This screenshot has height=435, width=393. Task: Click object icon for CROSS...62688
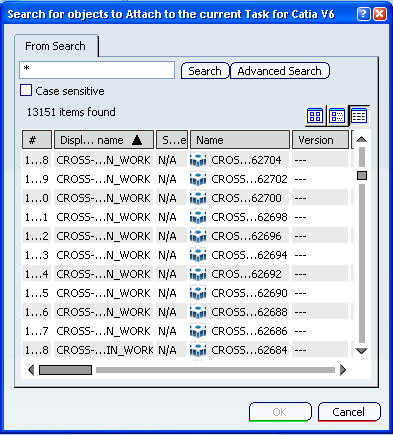pyautogui.click(x=198, y=312)
